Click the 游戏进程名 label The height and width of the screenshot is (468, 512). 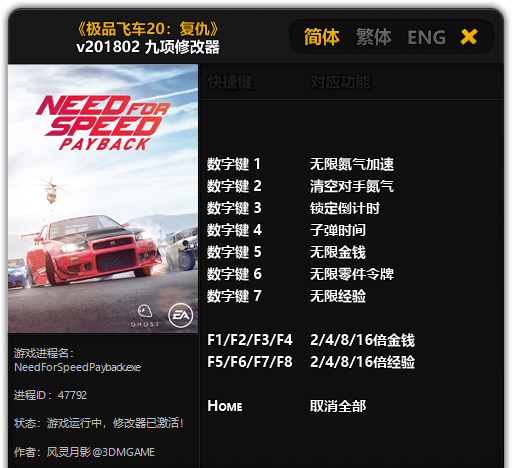(x=44, y=353)
